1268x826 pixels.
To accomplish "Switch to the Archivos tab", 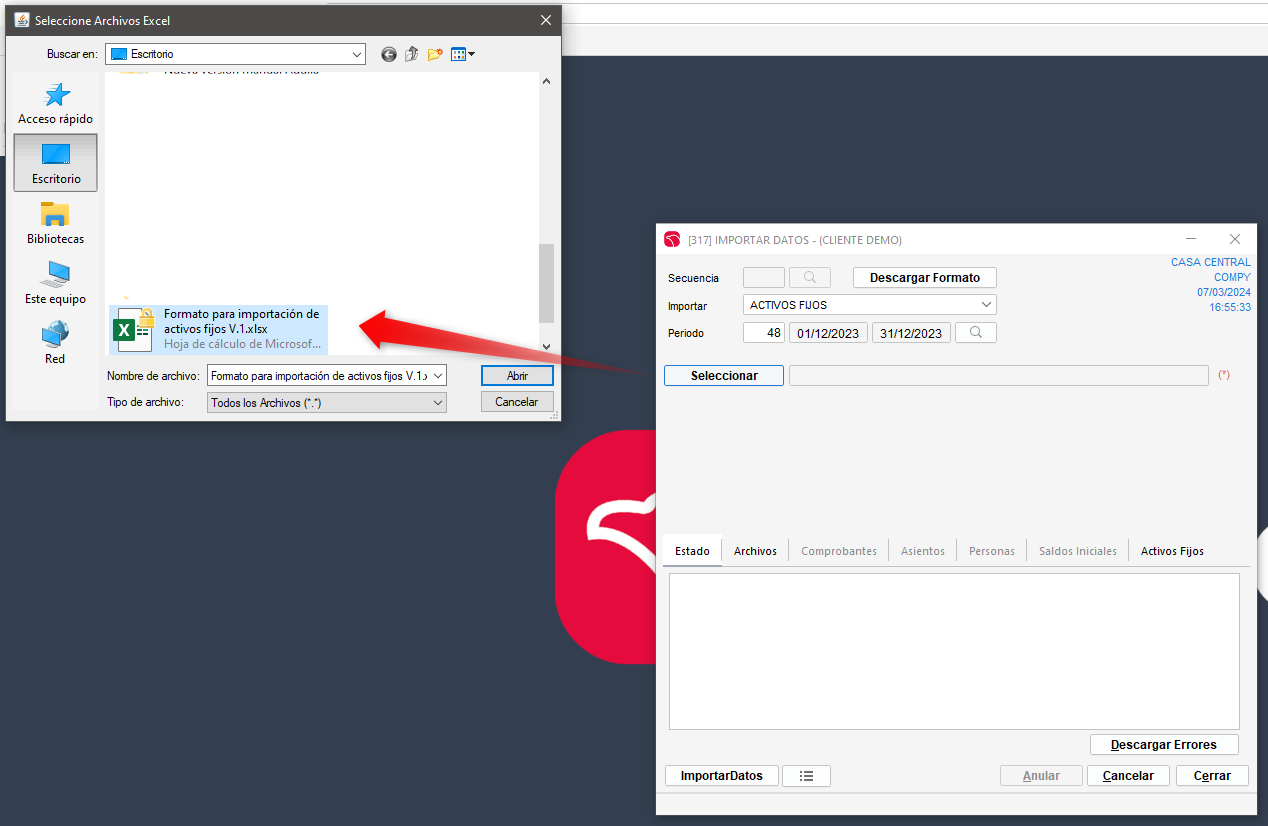I will tap(755, 551).
